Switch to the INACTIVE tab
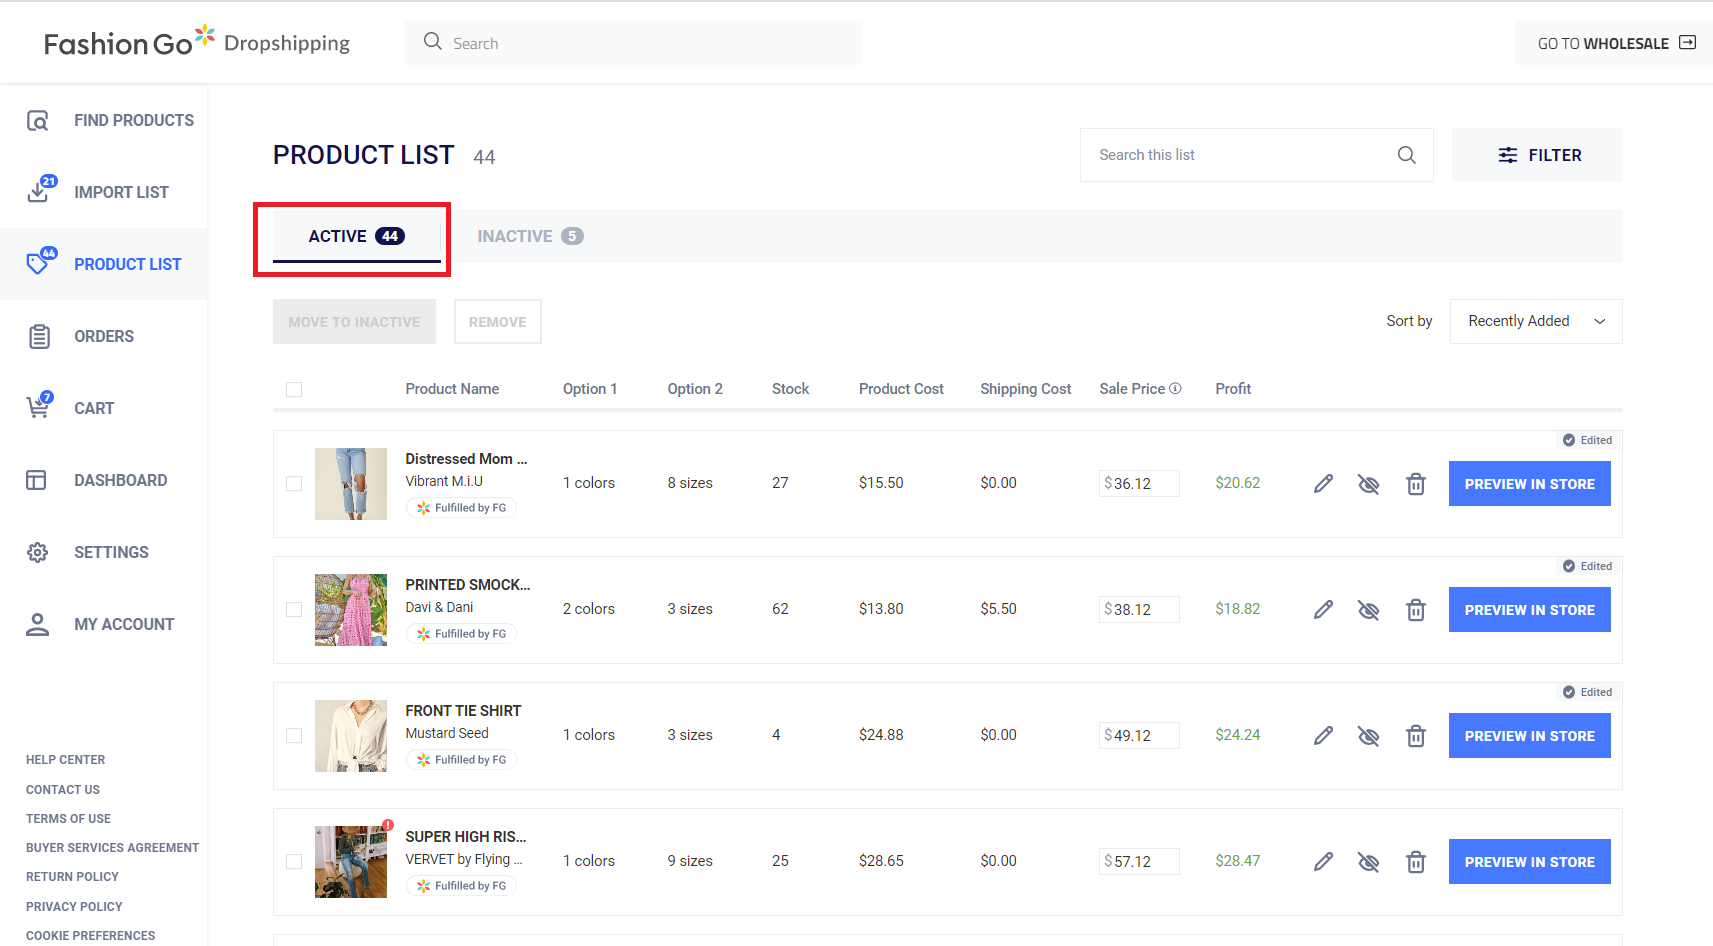This screenshot has width=1713, height=946. point(529,236)
